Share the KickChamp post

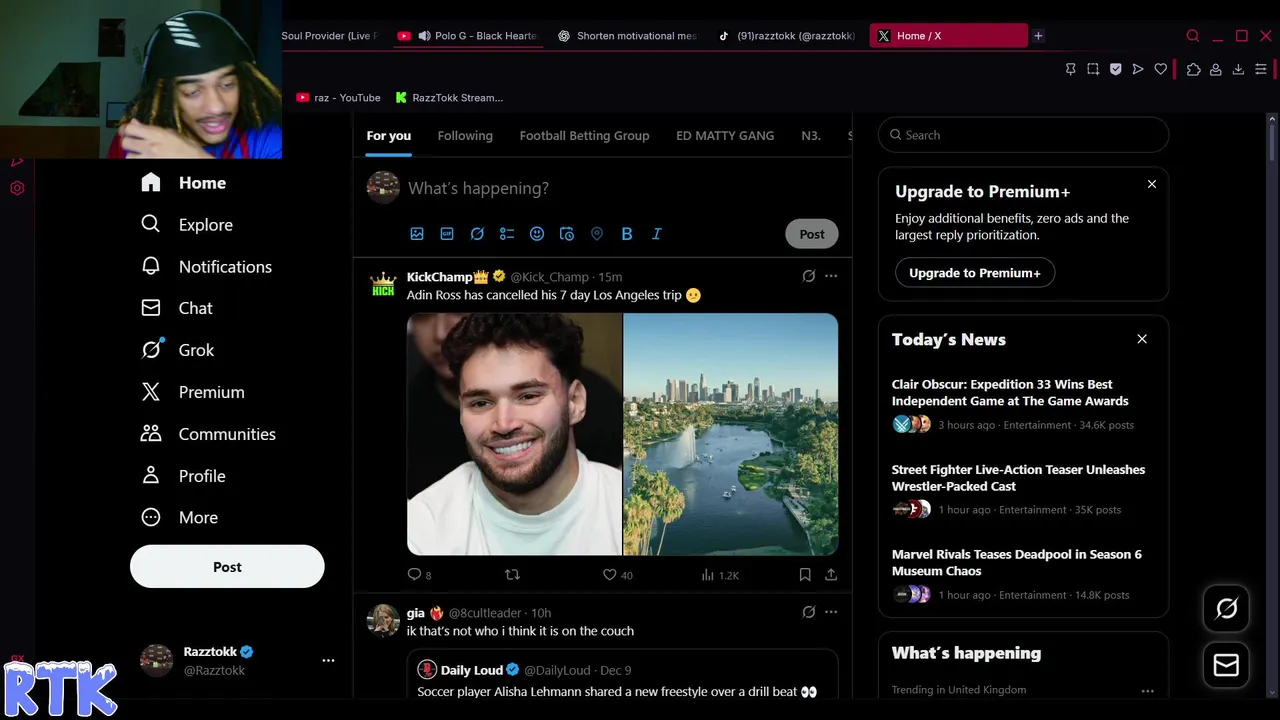831,574
